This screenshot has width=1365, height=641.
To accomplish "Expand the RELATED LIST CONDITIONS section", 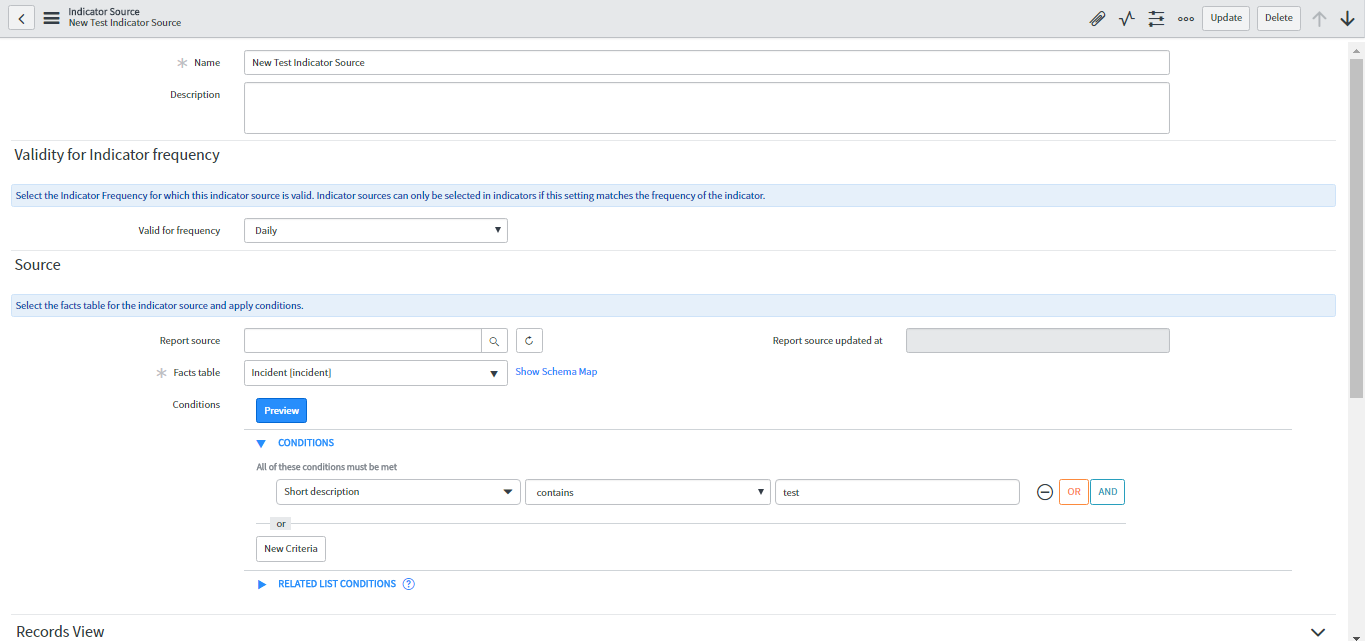I will tap(262, 584).
